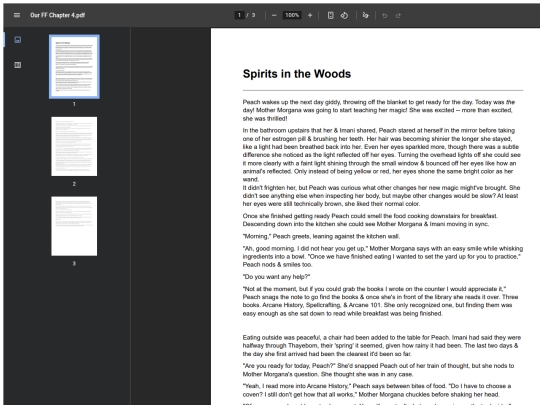Click the line beginning '"Morning," Peach greets'
The height and width of the screenshot is (405, 540).
321,236
